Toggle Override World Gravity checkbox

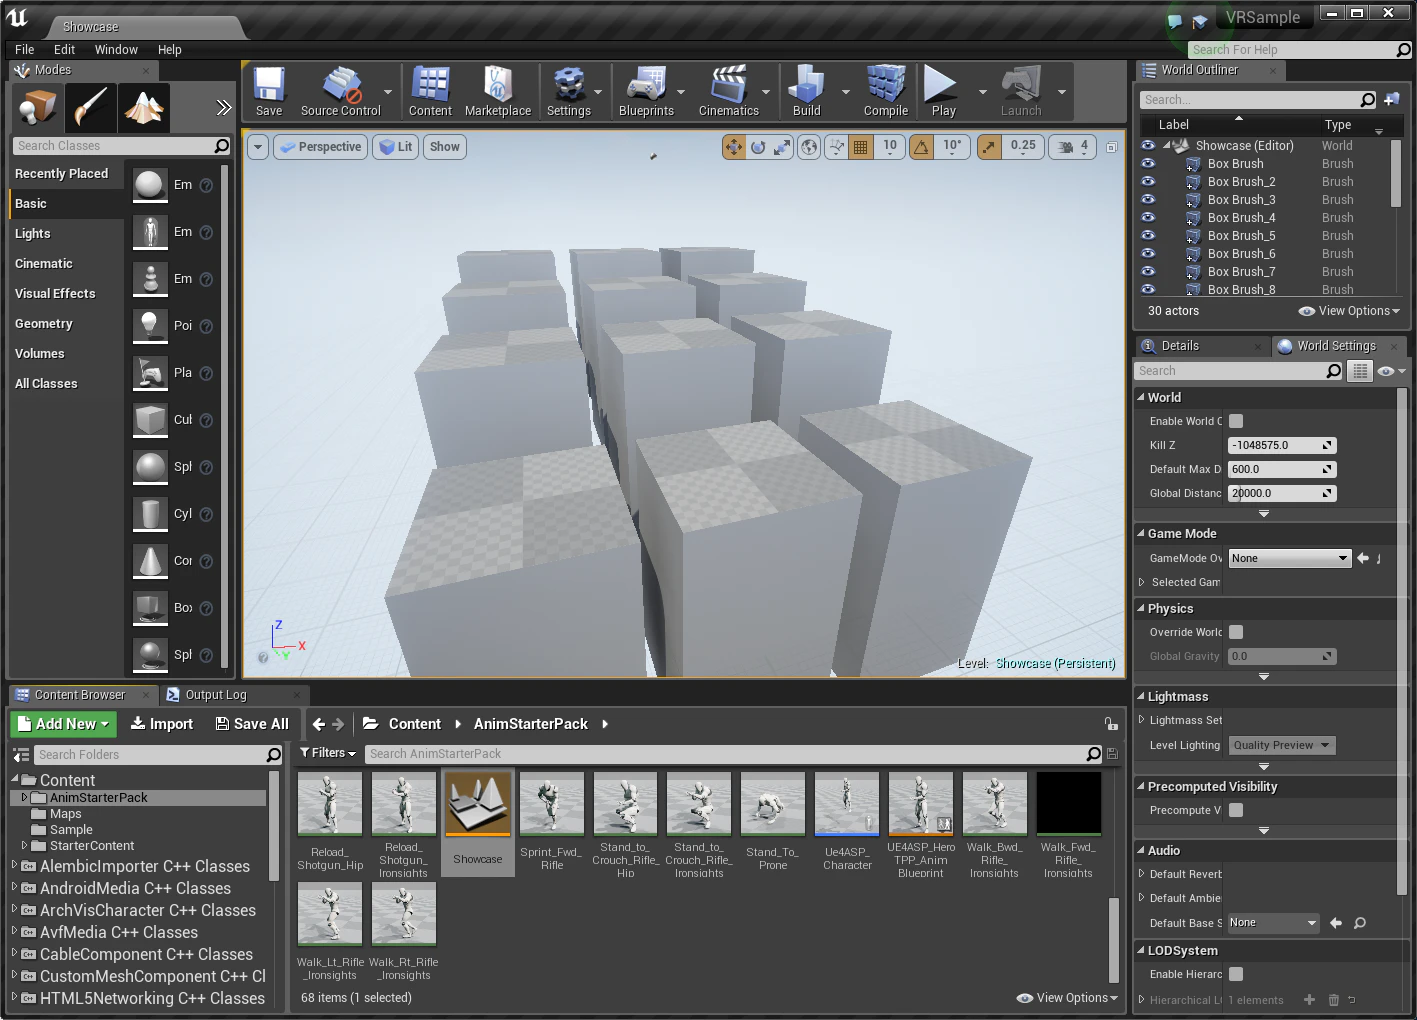[1236, 632]
